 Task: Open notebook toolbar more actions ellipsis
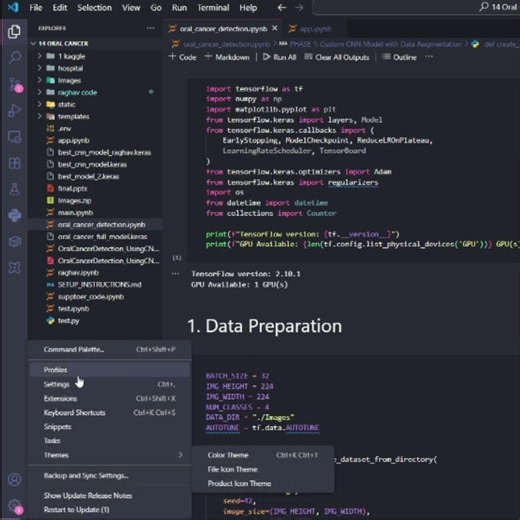429,57
